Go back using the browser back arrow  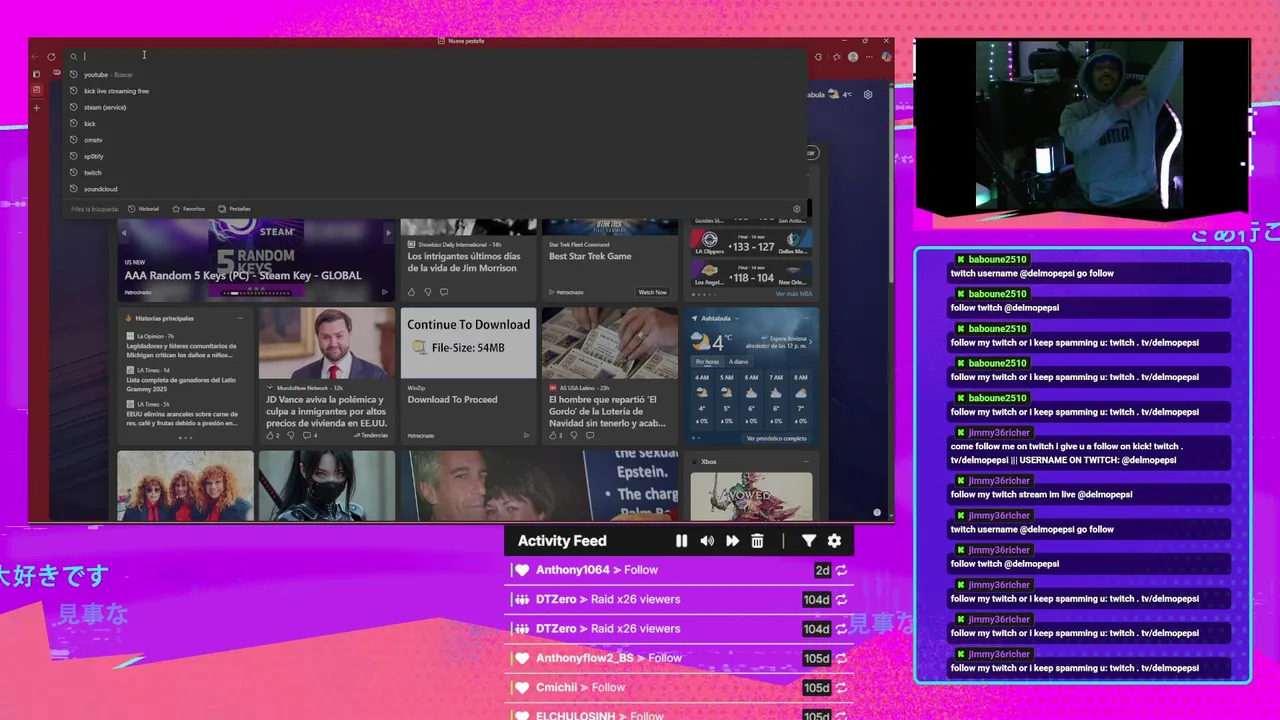pyautogui.click(x=36, y=57)
